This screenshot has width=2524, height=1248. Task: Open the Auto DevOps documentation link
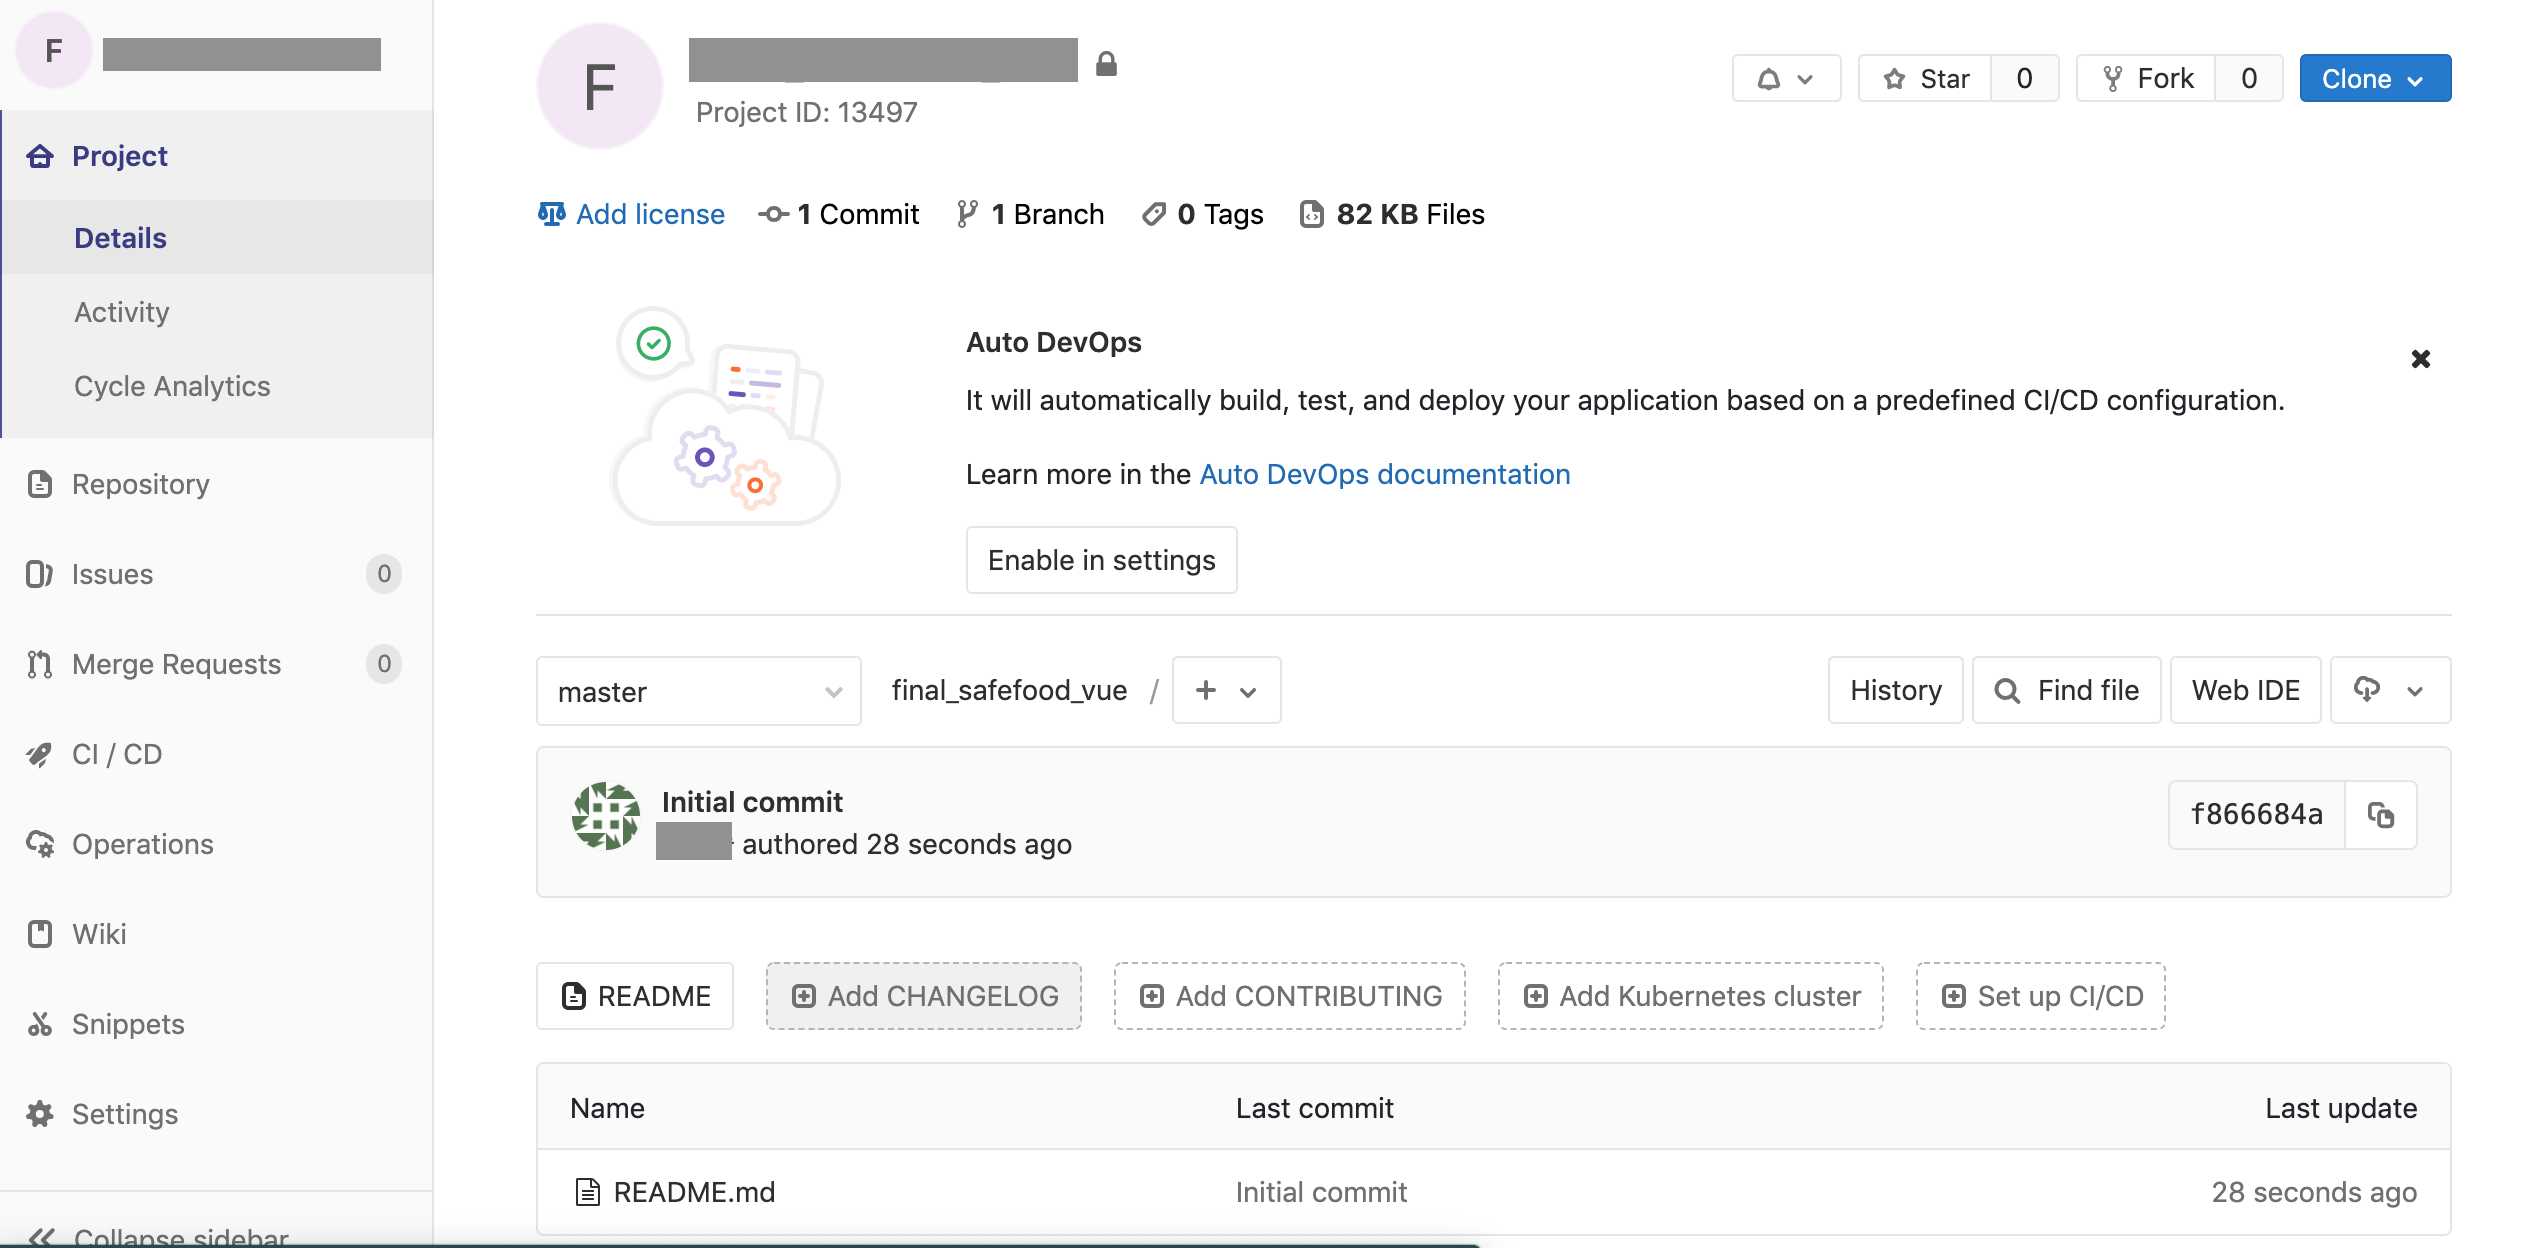coord(1384,474)
